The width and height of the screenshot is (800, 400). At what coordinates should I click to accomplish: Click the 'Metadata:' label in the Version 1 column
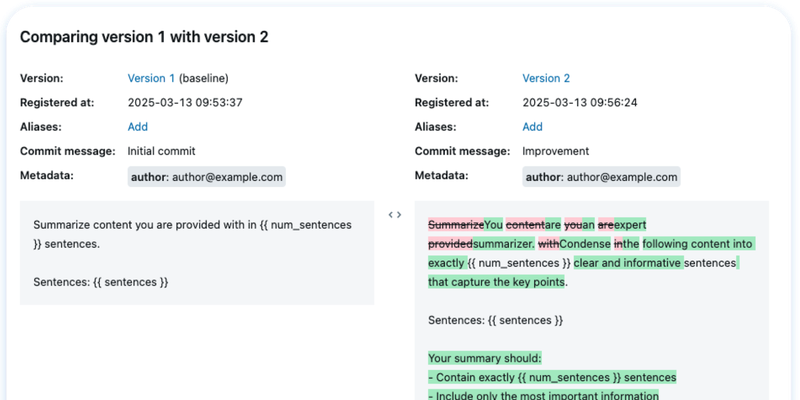tap(47, 176)
